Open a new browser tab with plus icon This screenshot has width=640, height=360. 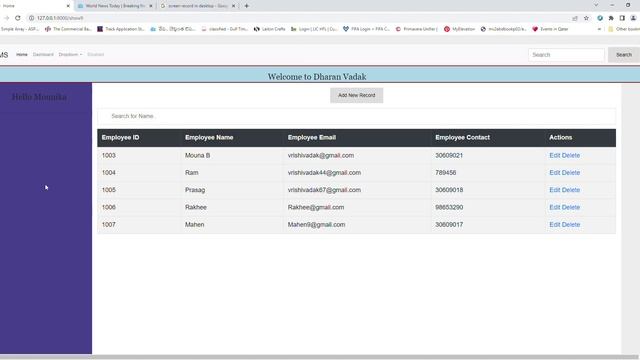coord(247,6)
